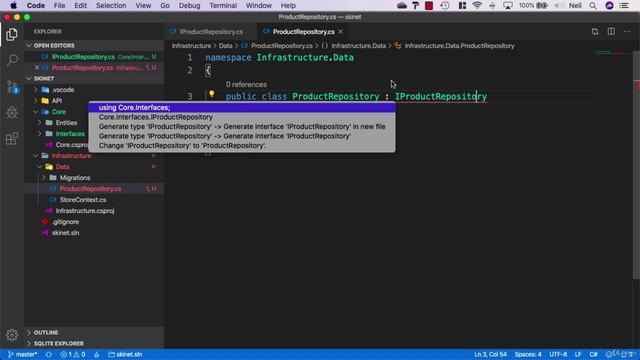Open More Actions ellipsis in editor toolbar
Screen dimensions: 640x360
tap(627, 31)
